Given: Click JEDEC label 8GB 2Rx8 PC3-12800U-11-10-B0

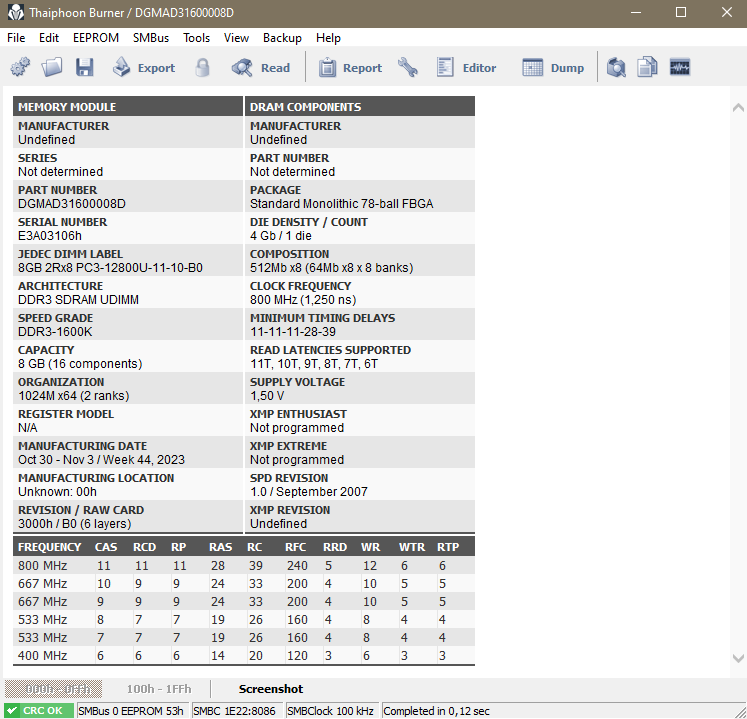Looking at the screenshot, I should [x=111, y=268].
